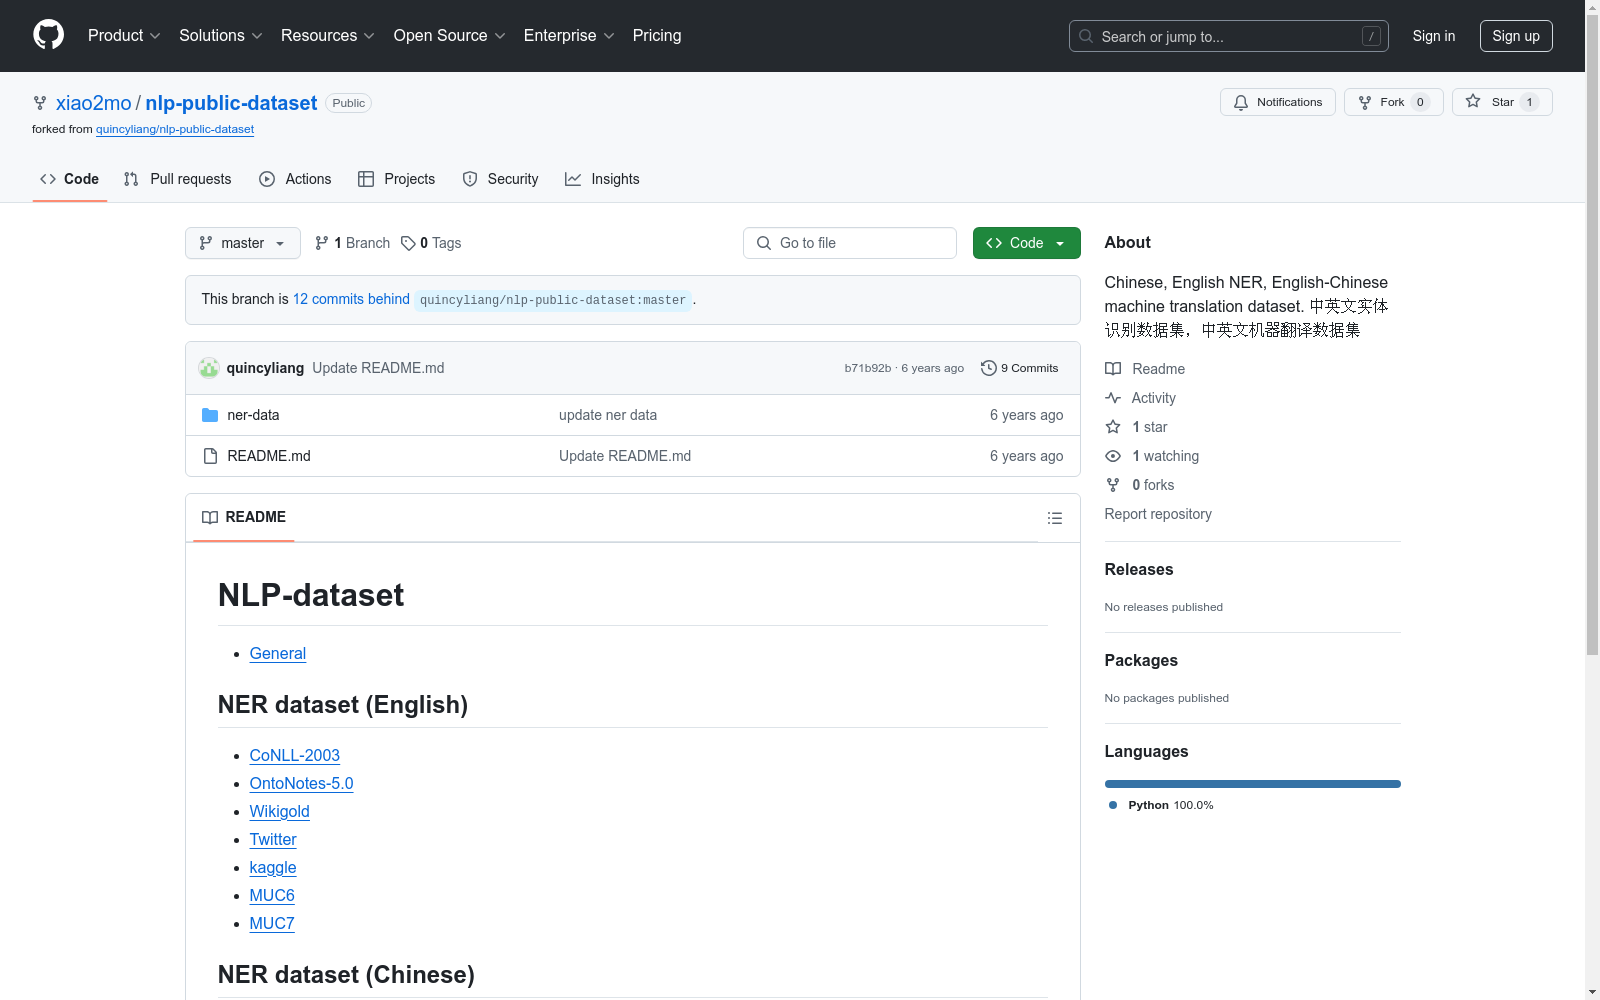Click the branch icon beside 1 Branch
The height and width of the screenshot is (1000, 1600).
(x=322, y=243)
